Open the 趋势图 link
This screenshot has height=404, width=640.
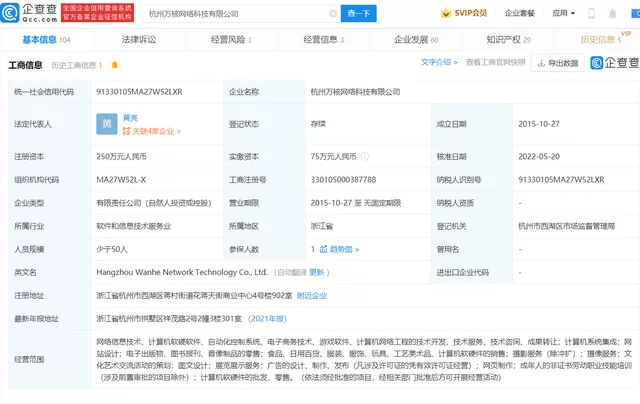tap(344, 249)
